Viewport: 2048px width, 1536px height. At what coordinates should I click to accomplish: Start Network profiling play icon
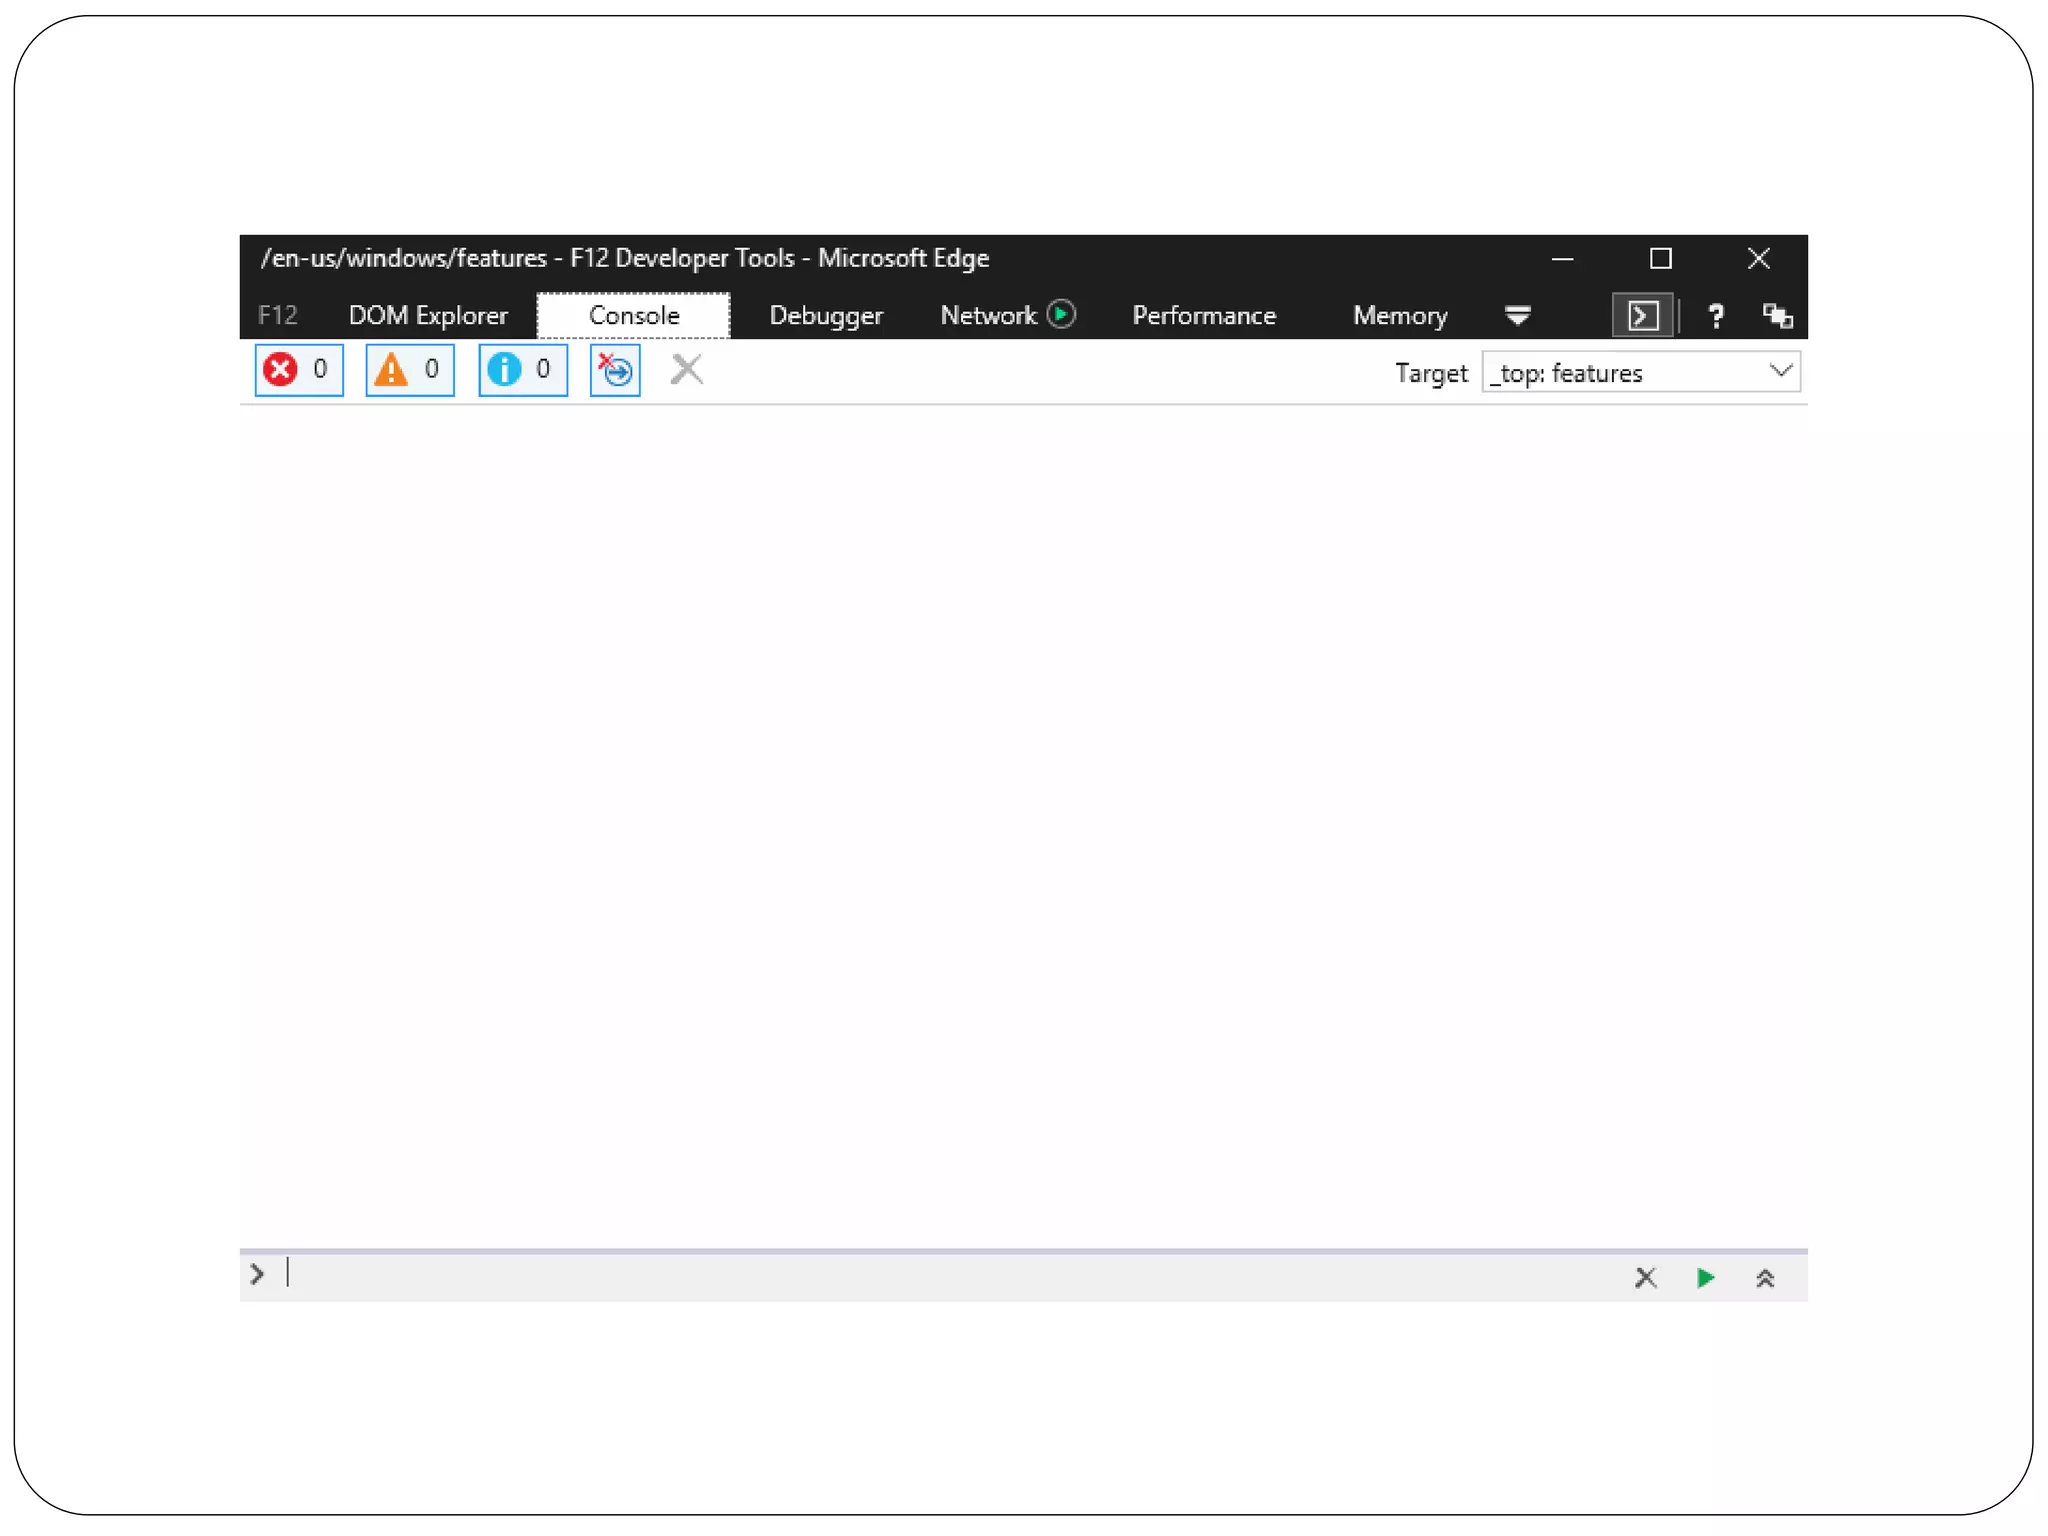pos(1061,314)
